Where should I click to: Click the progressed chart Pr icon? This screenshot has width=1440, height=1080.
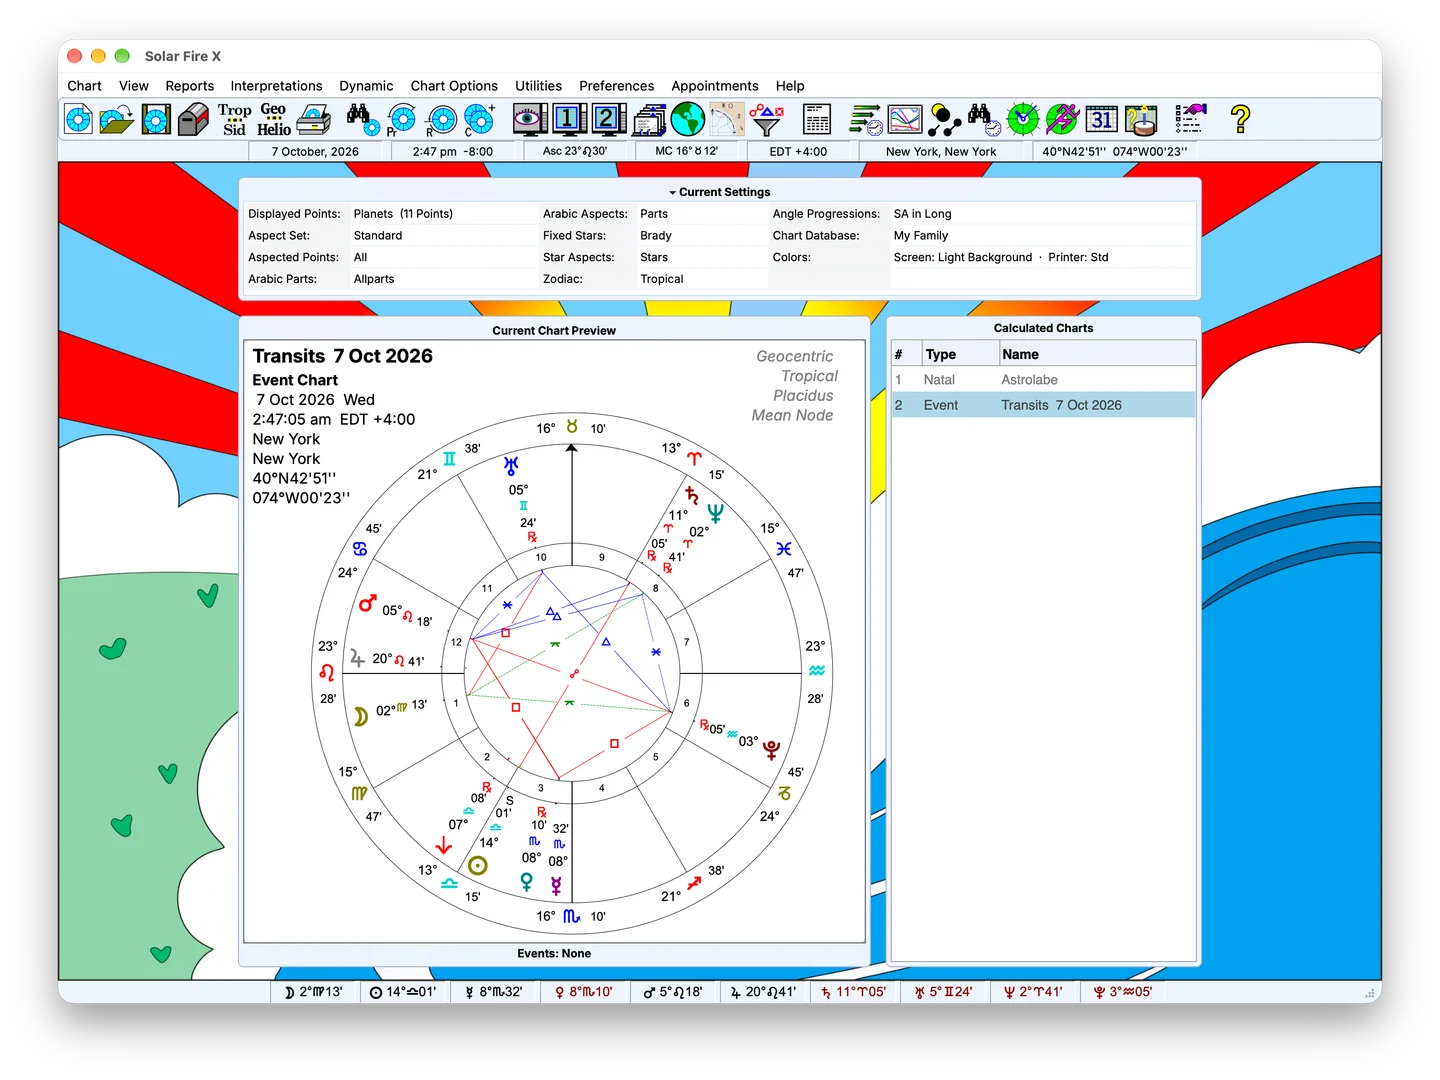(401, 120)
